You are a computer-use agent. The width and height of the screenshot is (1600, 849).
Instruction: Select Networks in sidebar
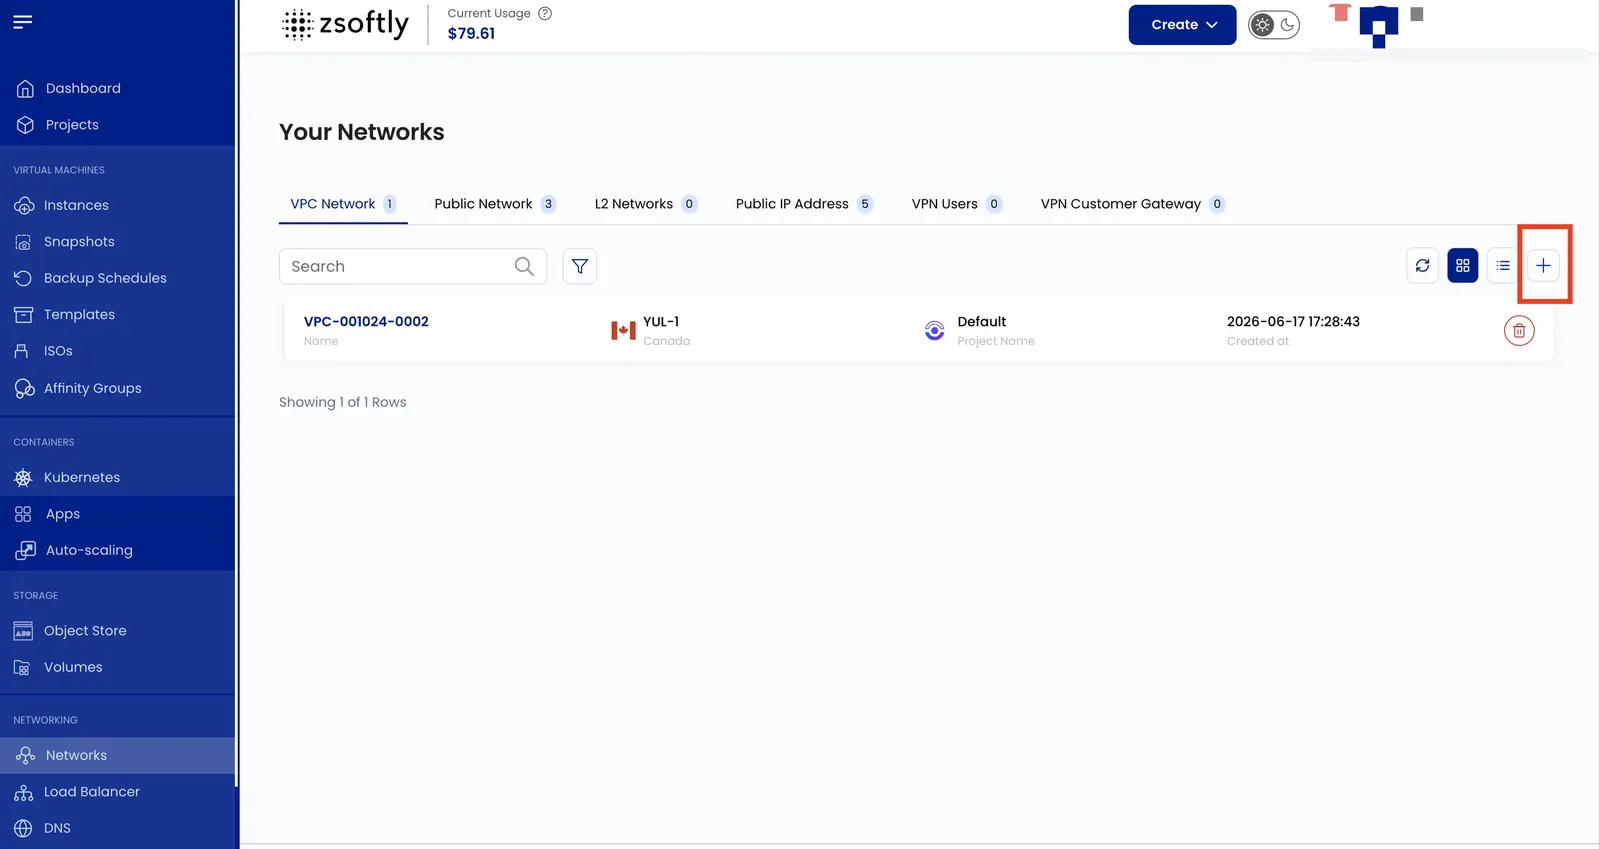coord(118,755)
